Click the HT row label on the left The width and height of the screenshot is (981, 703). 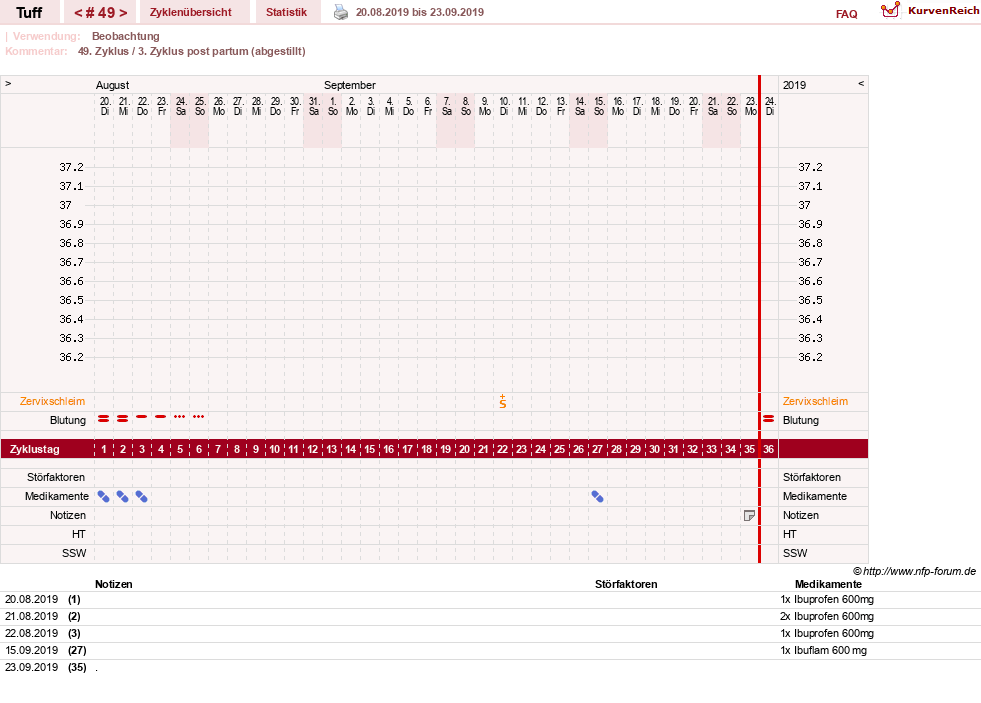tap(78, 534)
